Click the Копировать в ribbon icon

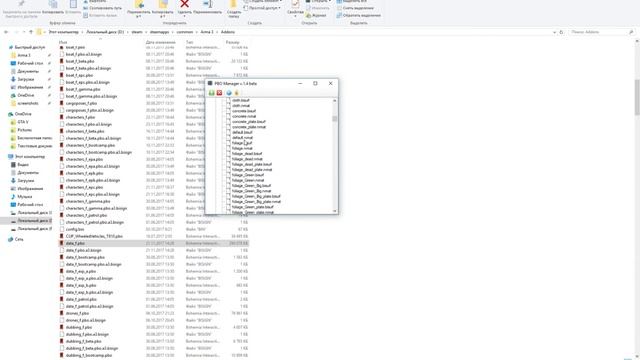pyautogui.click(x=163, y=4)
